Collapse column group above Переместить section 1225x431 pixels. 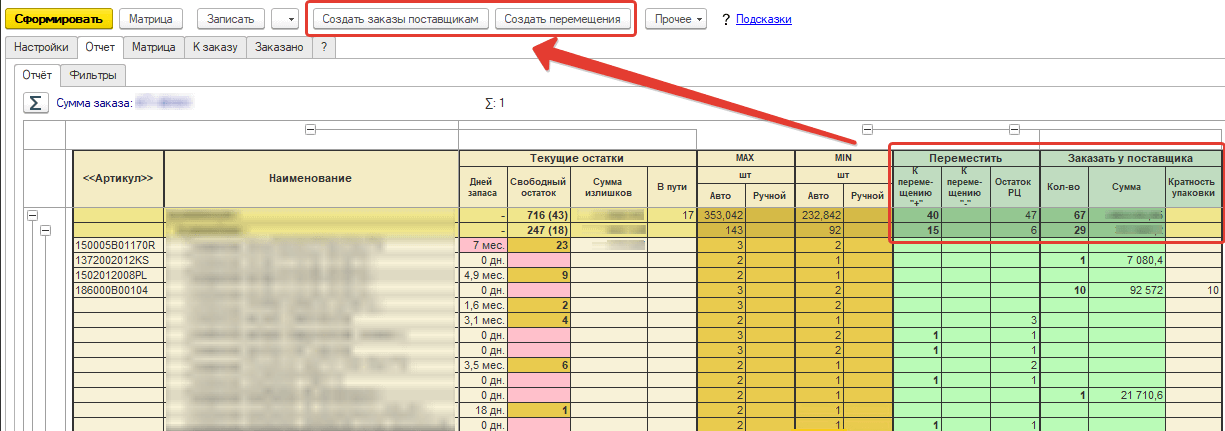(866, 128)
